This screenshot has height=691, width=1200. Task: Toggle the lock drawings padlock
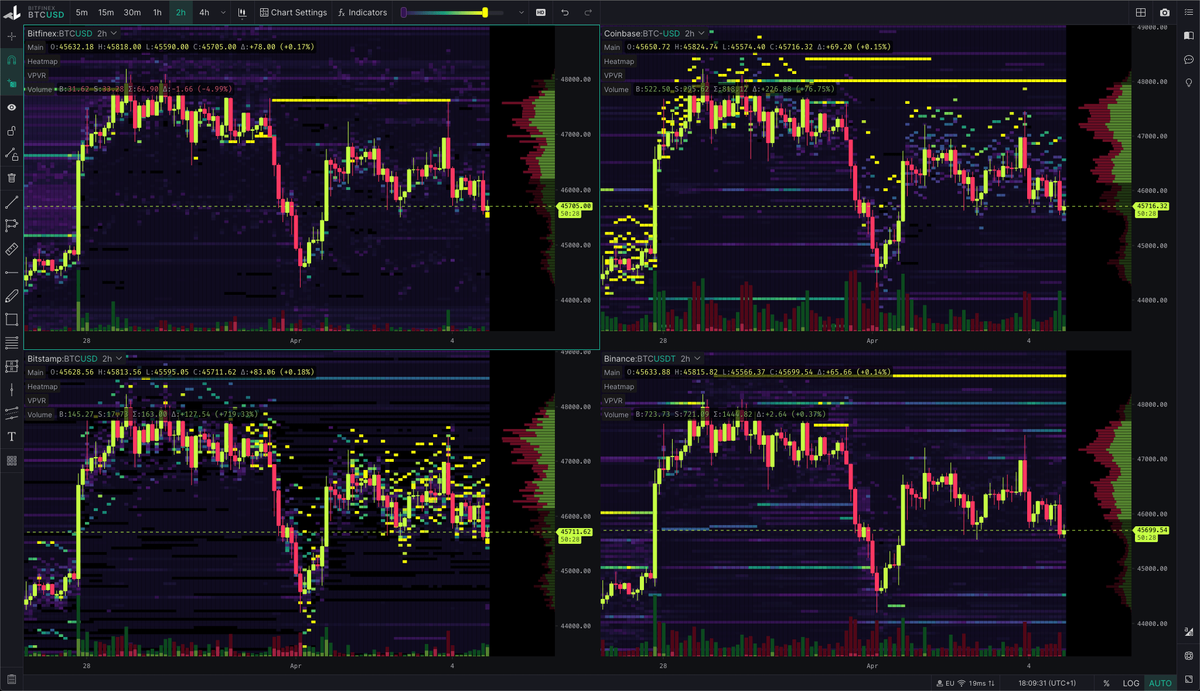click(x=11, y=131)
